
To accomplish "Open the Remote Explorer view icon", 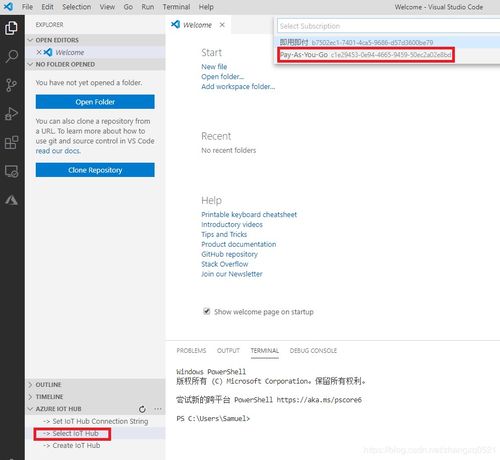I will pos(11,171).
